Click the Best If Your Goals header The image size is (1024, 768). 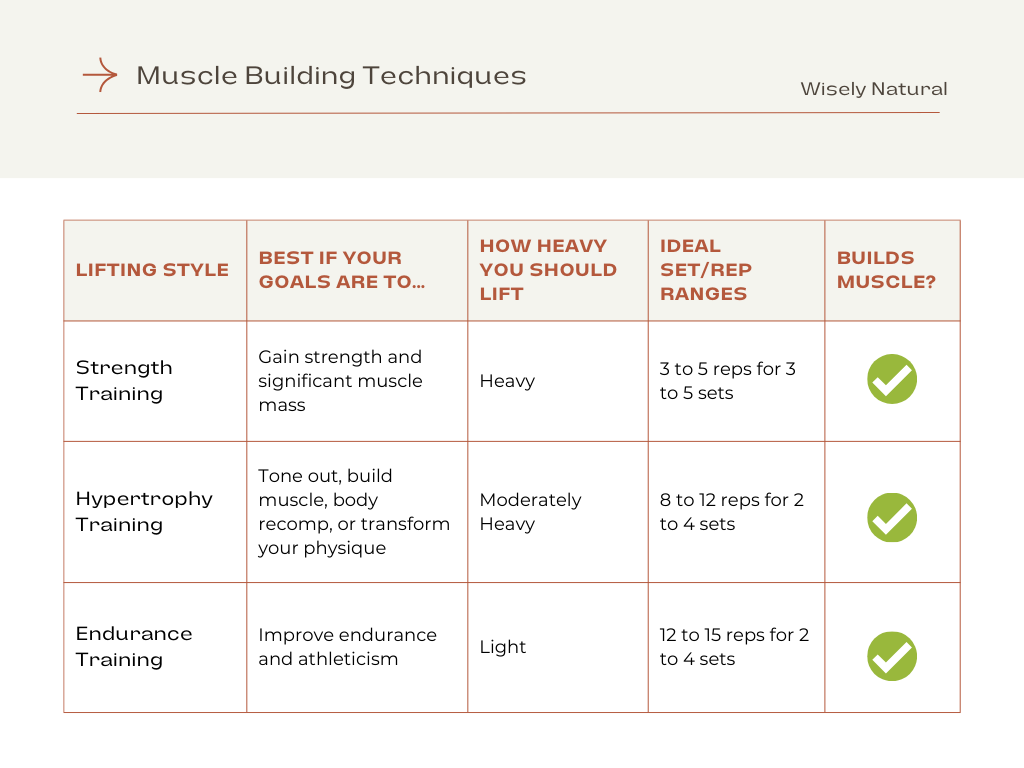click(341, 270)
